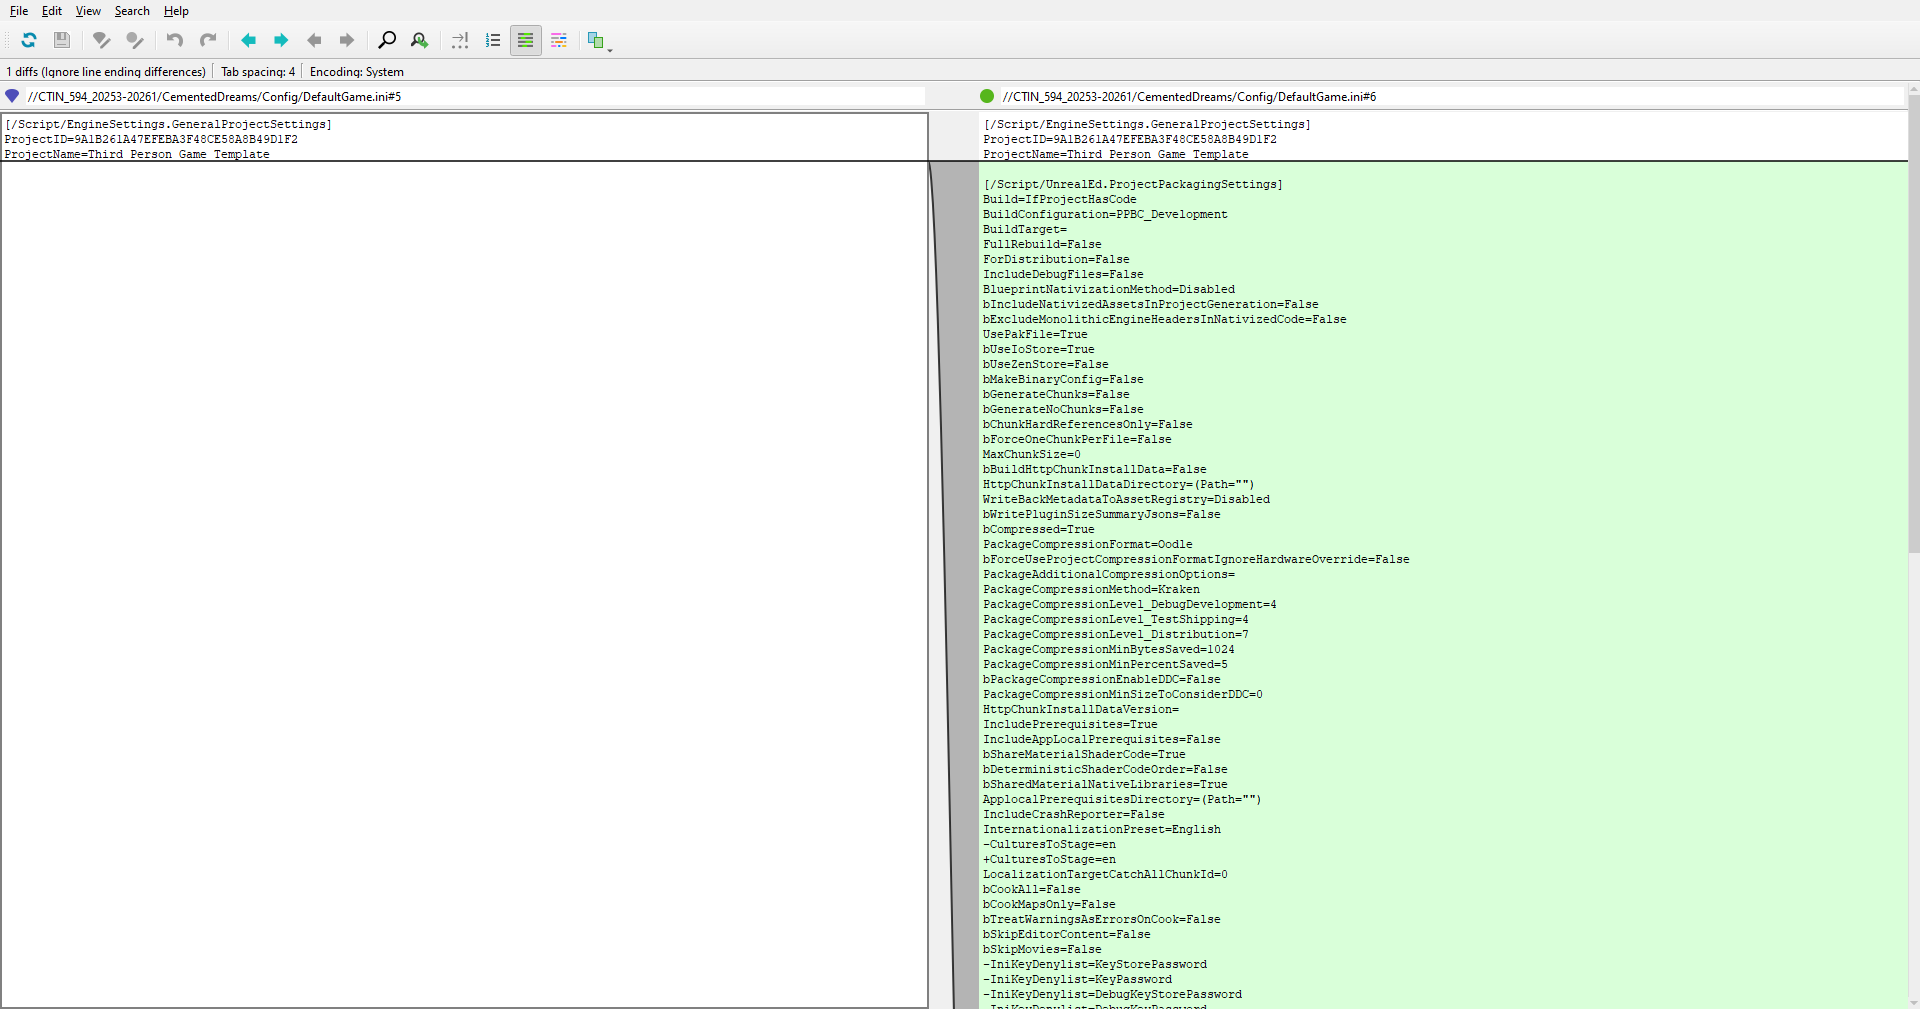This screenshot has width=1920, height=1009.
Task: Jump to previous diff with teal left arrow
Action: coord(248,40)
